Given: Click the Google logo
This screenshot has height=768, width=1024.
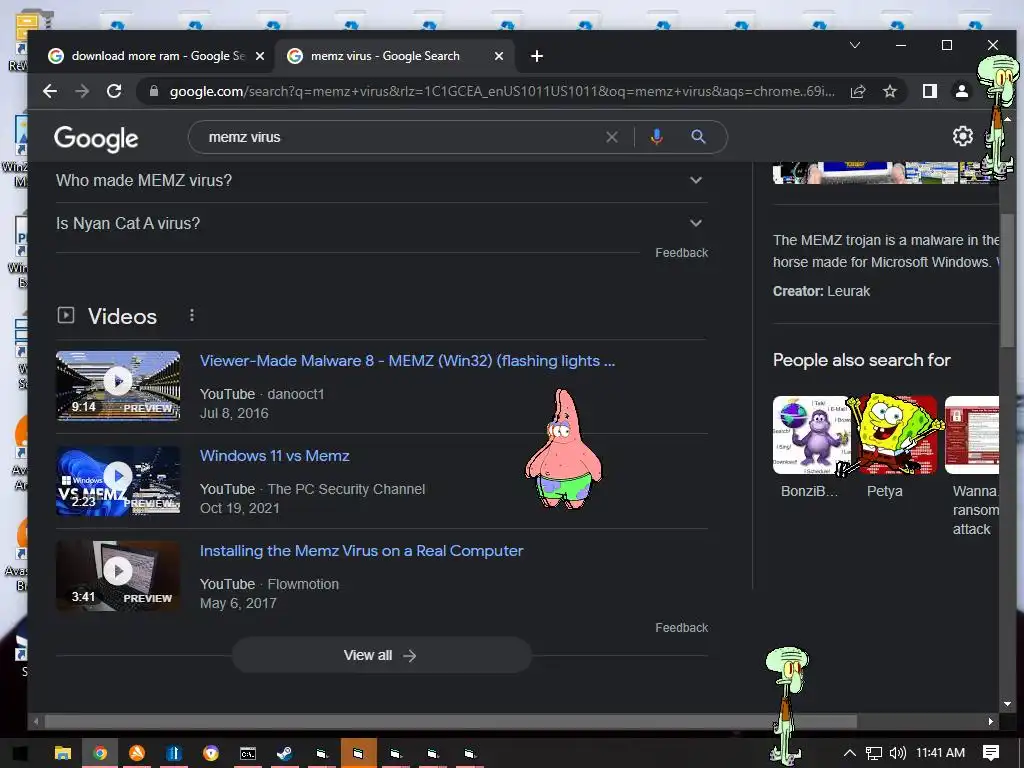Looking at the screenshot, I should click(96, 138).
